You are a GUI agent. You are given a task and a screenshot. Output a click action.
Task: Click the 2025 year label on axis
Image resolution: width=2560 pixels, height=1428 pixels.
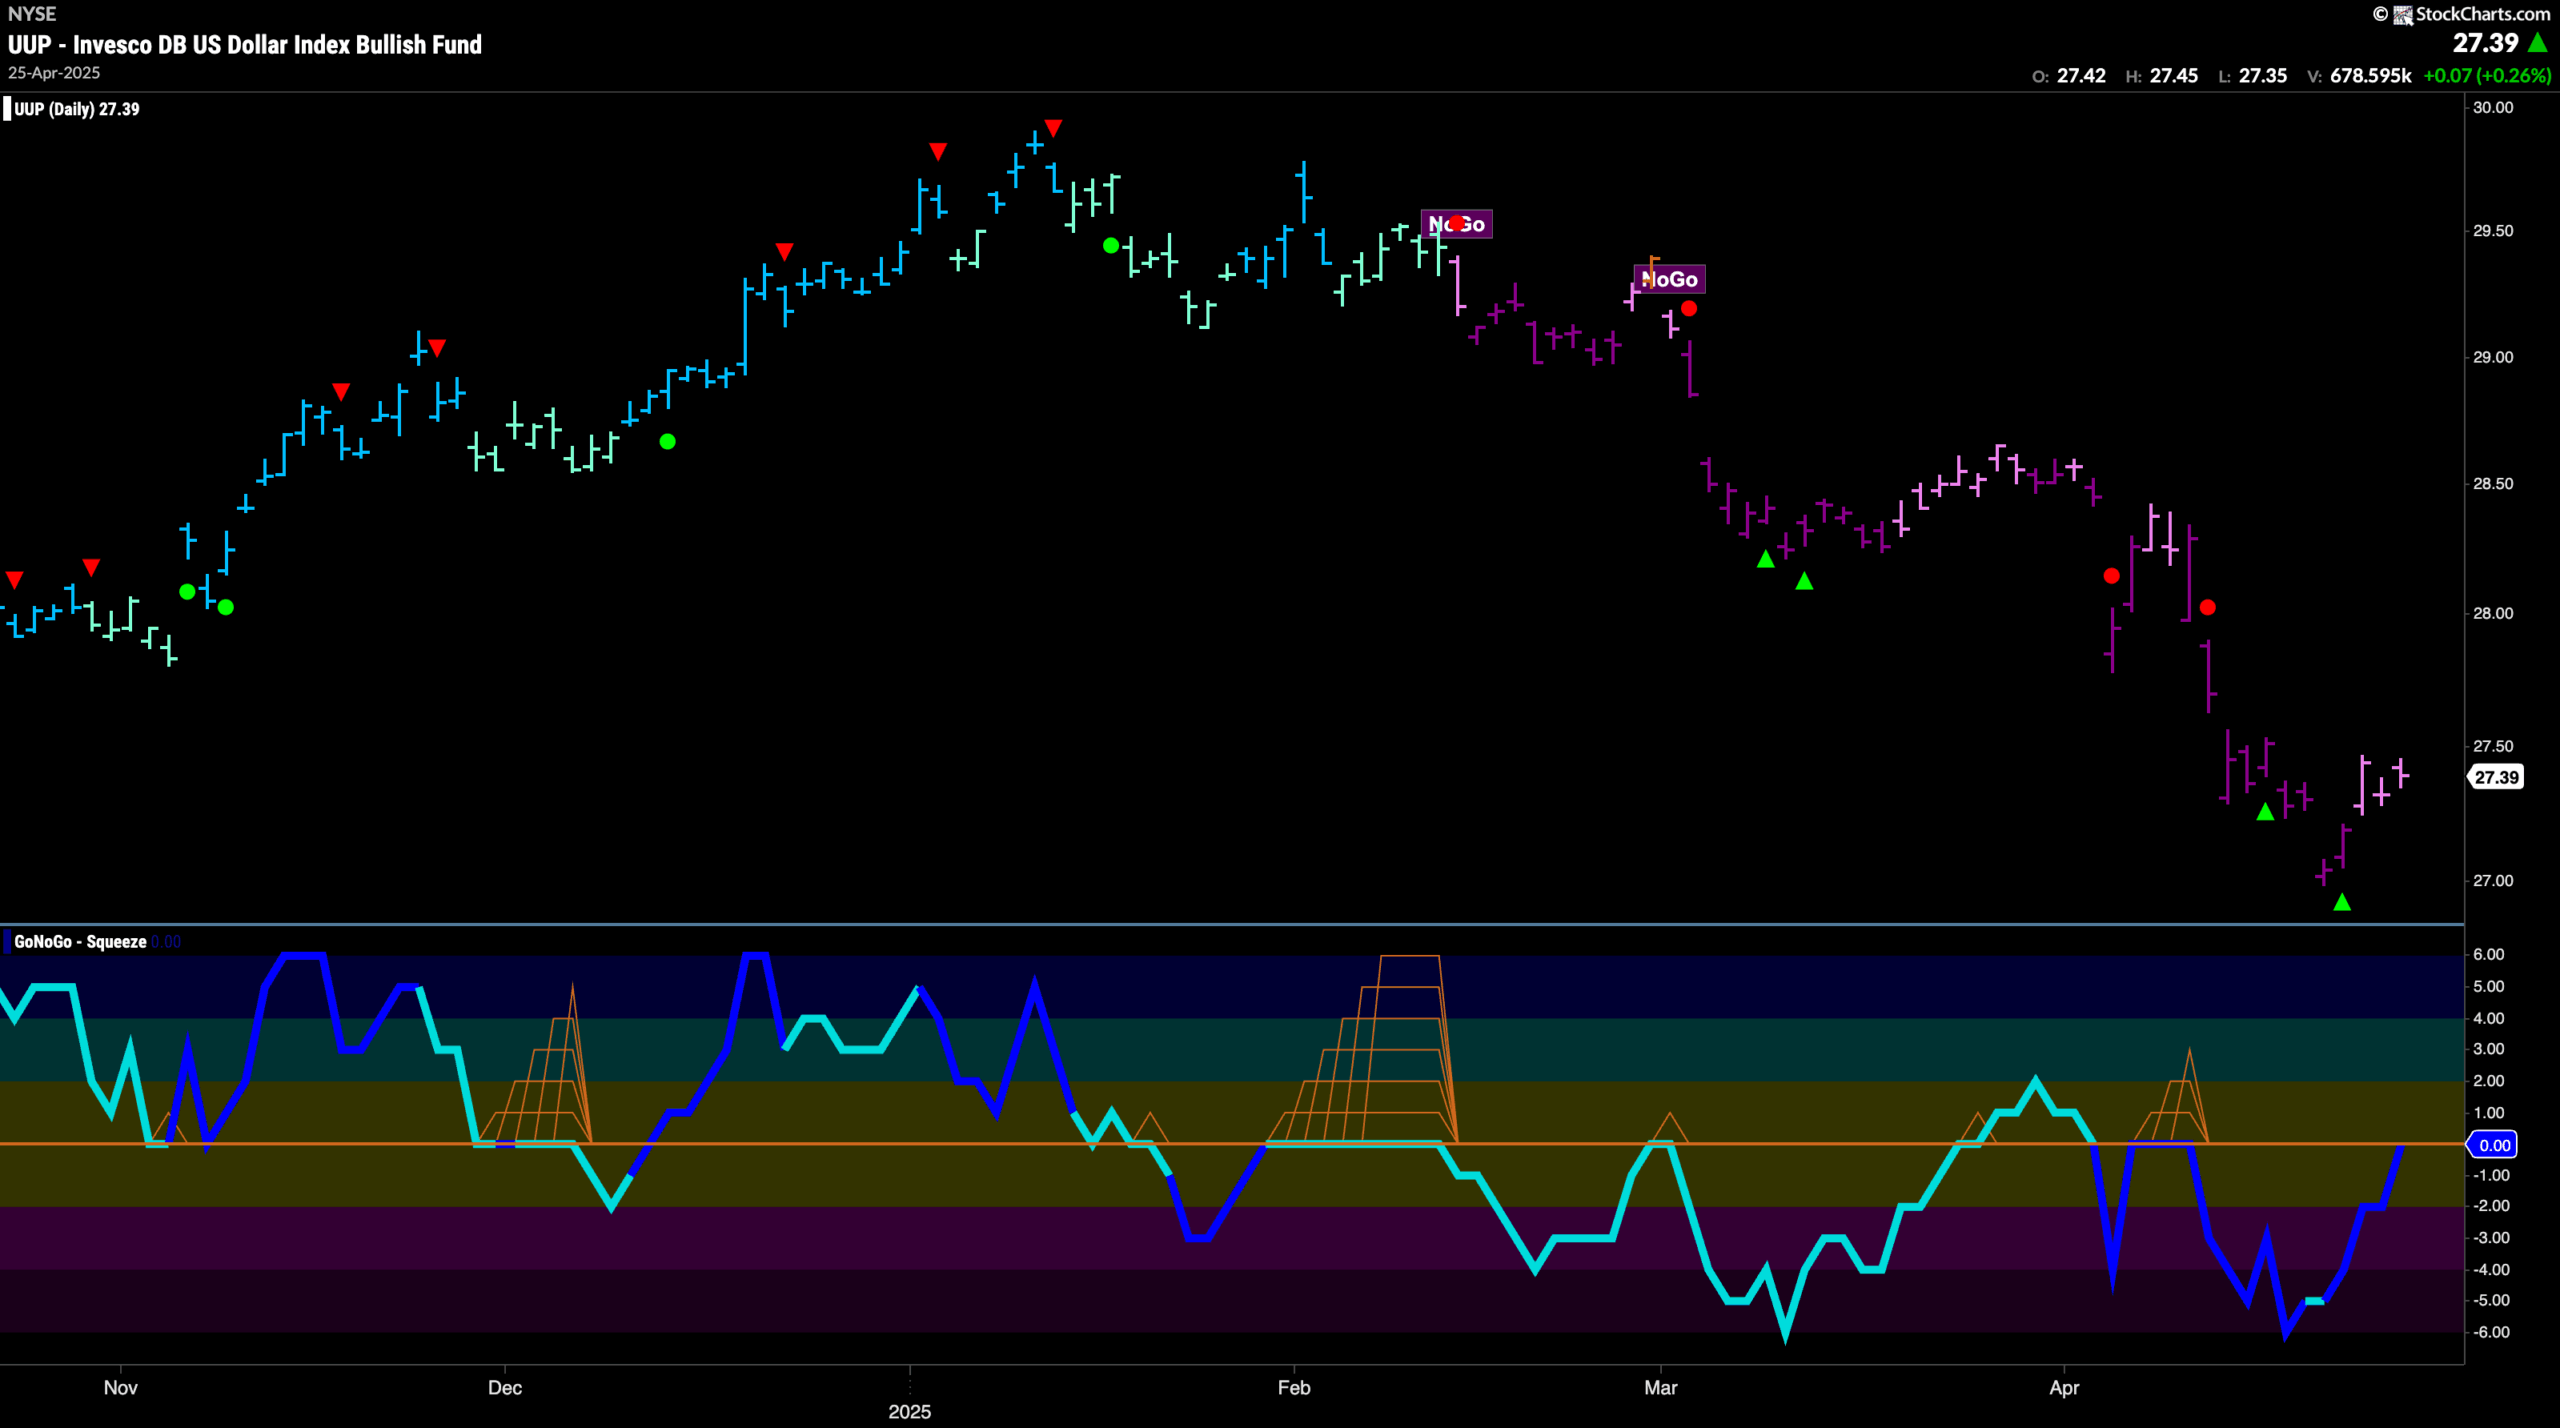(x=910, y=1411)
